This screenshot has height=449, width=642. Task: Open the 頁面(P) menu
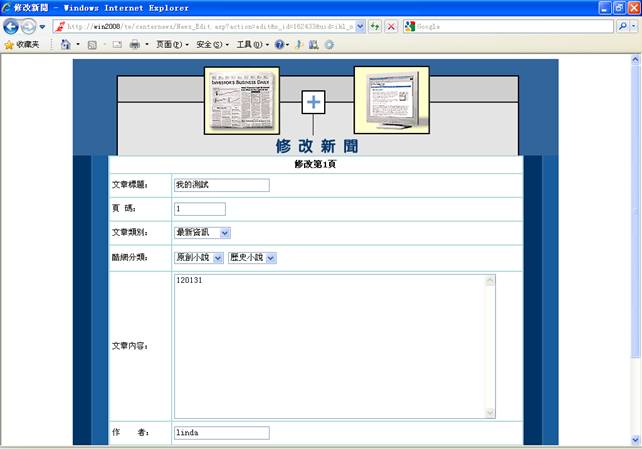(171, 45)
